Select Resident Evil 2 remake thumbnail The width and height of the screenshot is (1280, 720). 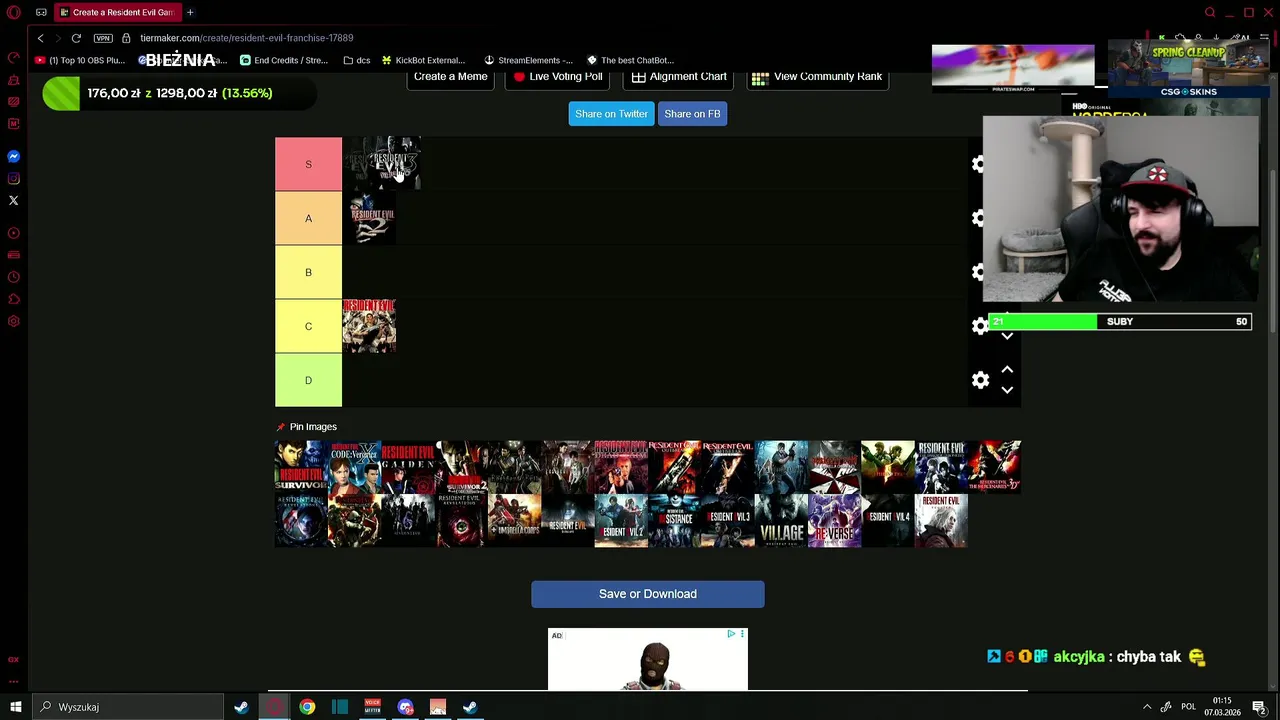tap(621, 521)
